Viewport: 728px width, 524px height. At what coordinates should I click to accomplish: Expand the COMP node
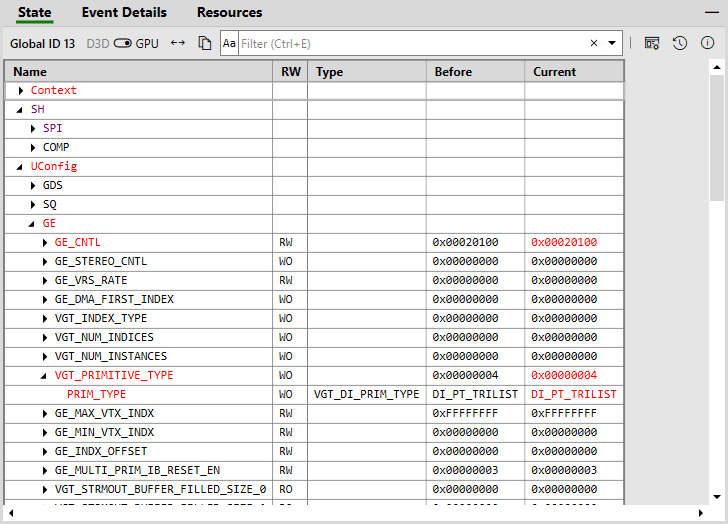(x=33, y=148)
